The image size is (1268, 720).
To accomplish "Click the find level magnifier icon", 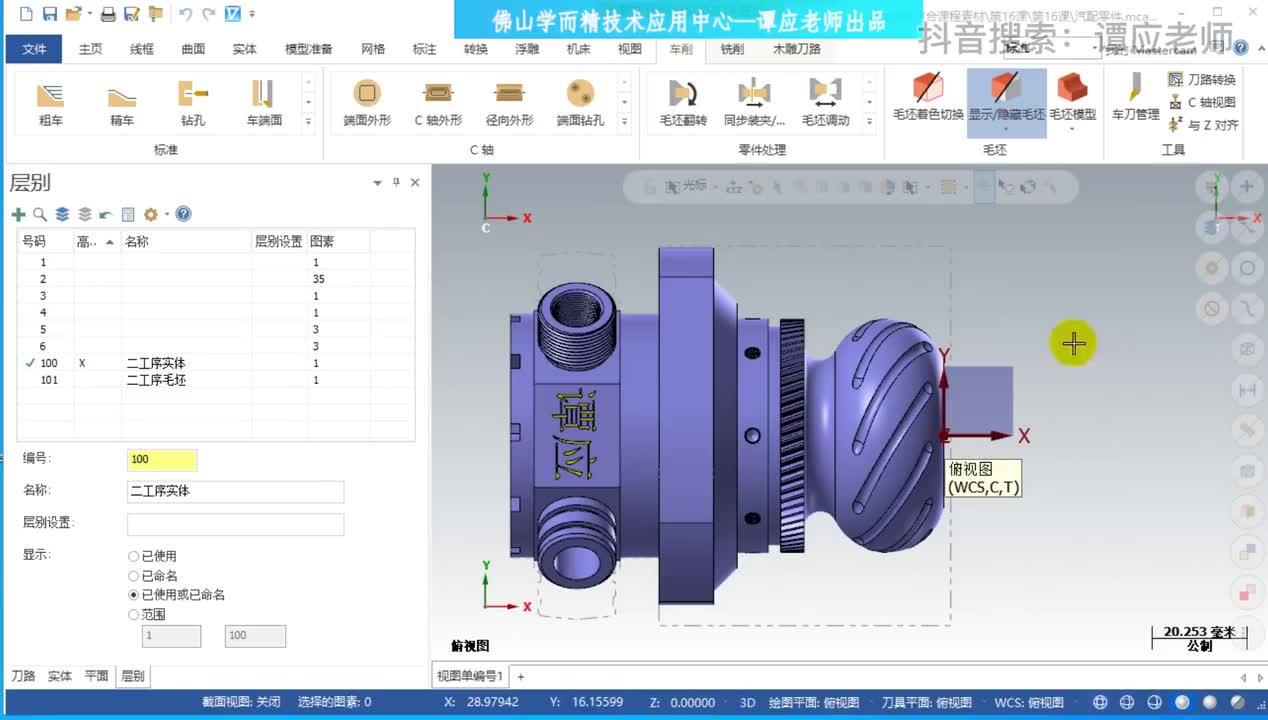I will pyautogui.click(x=40, y=214).
